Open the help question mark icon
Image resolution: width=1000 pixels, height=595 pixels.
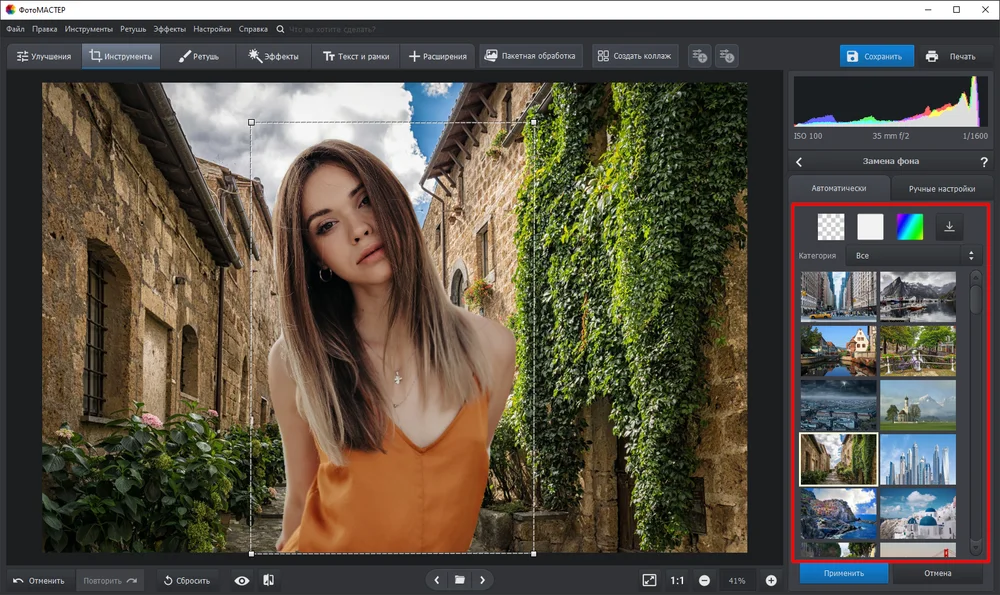(x=983, y=162)
